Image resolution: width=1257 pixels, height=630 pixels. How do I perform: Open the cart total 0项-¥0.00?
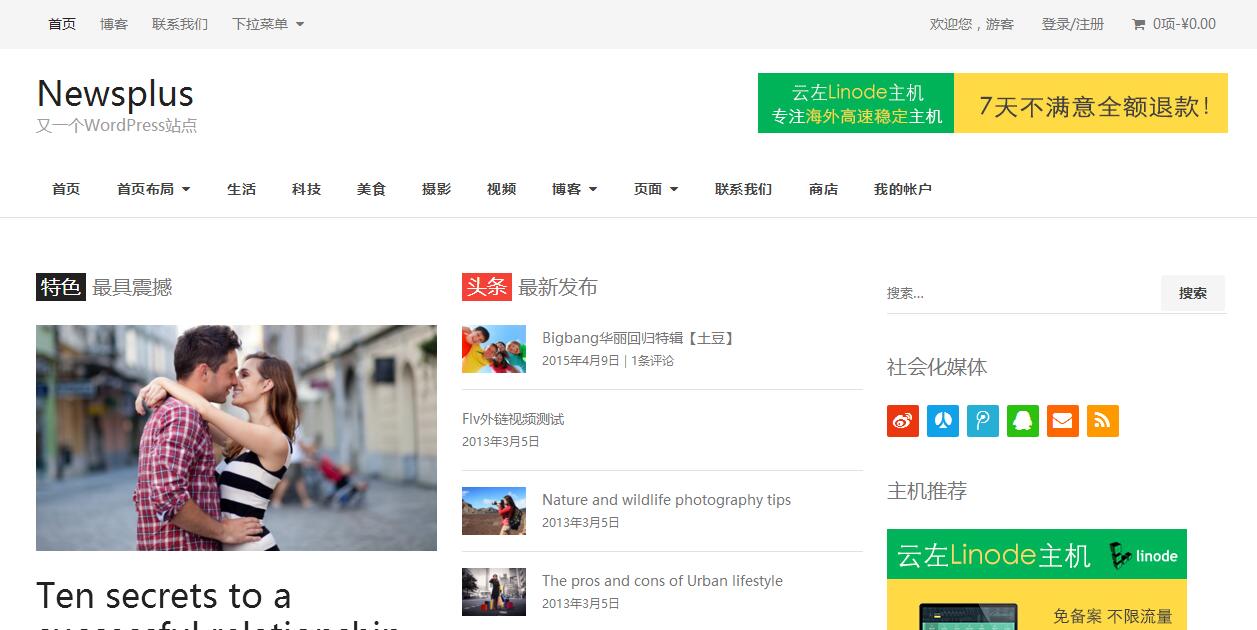[x=1184, y=24]
